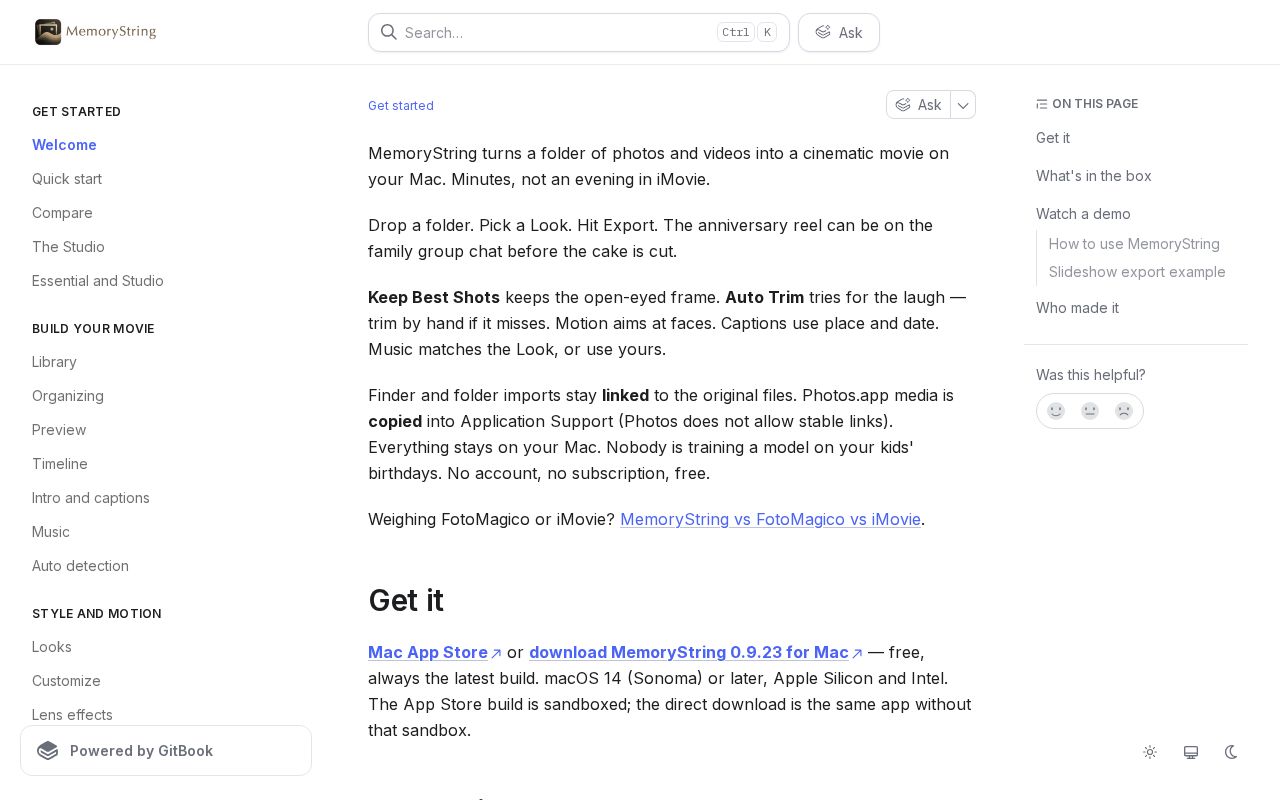Select Music in sidebar

[51, 532]
